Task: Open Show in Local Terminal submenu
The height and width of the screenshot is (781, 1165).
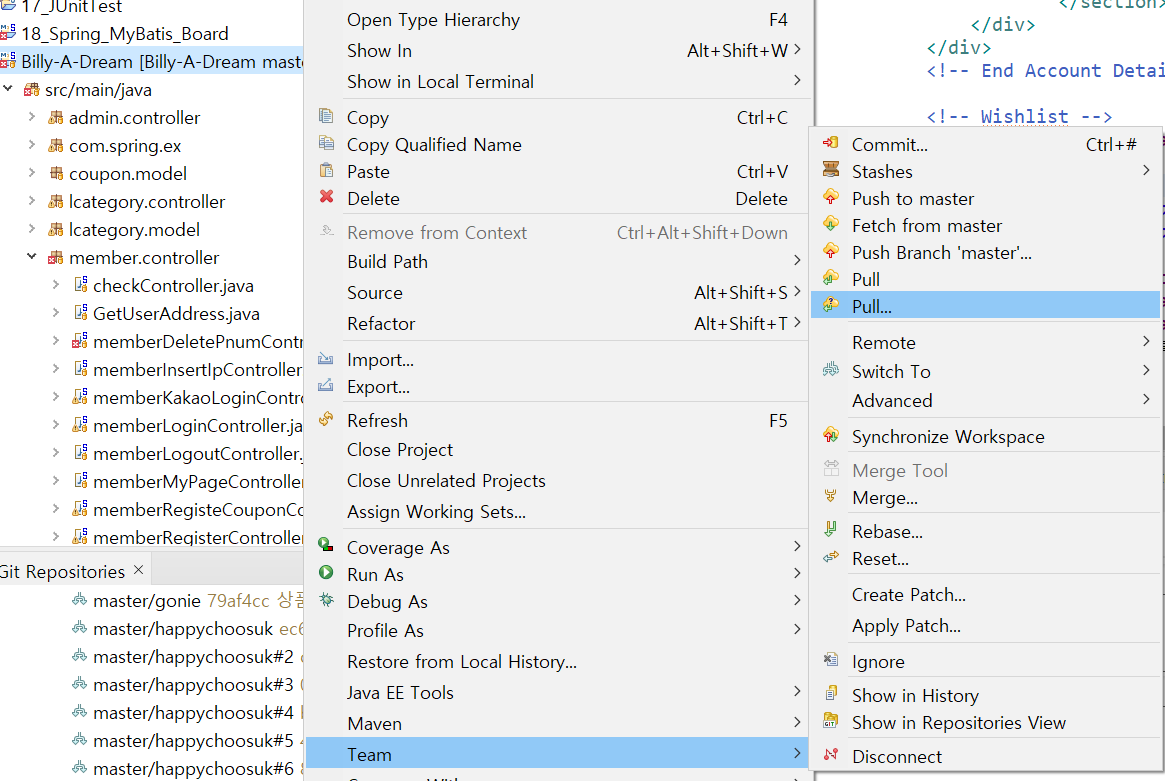Action: [x=556, y=81]
